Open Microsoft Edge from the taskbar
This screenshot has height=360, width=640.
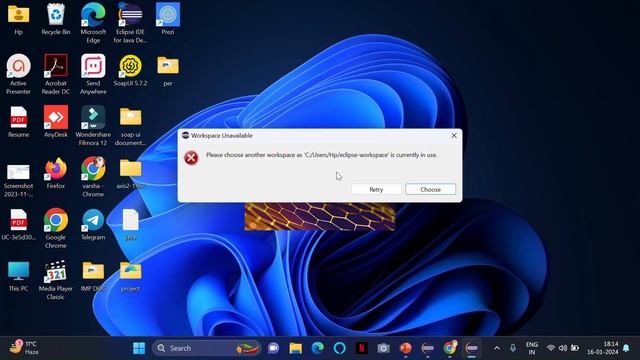click(318, 348)
